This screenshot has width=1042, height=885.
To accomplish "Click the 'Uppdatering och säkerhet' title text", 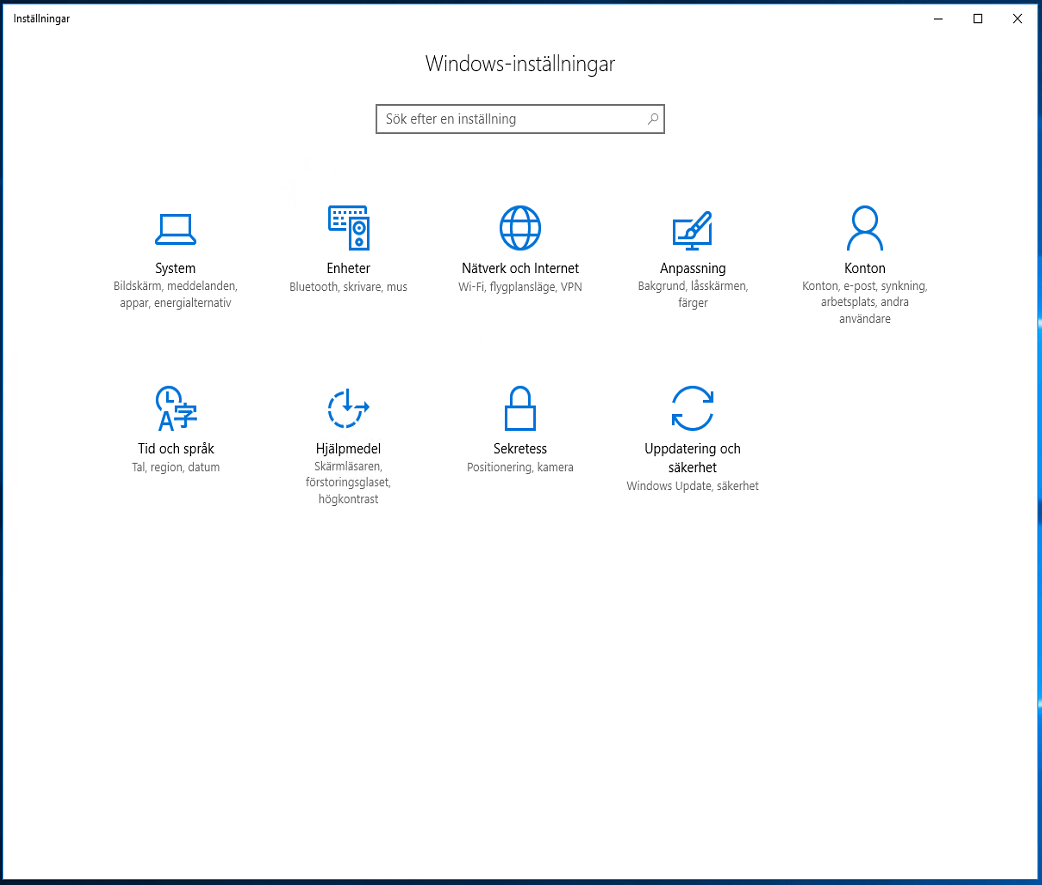I will click(x=692, y=458).
